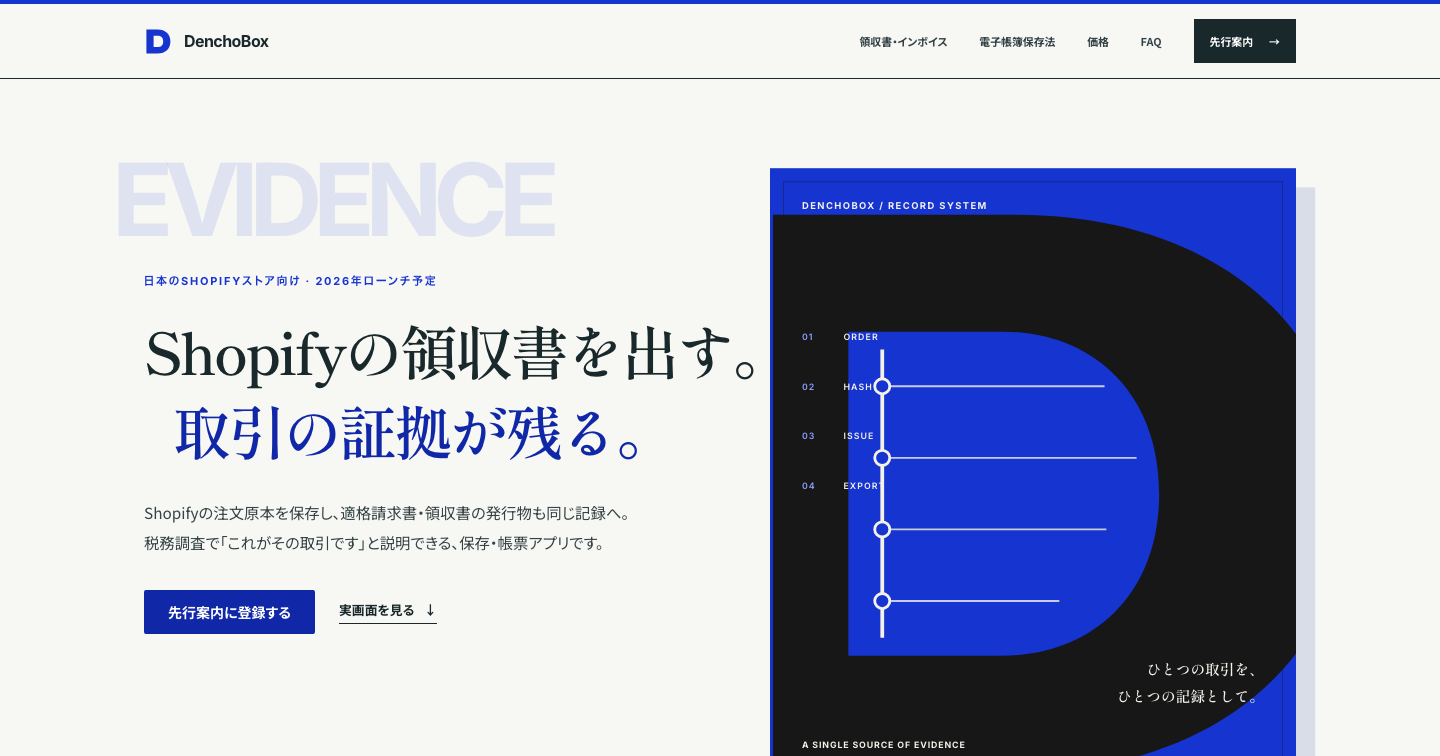Click "A SINGLE SOURCE OF EVIDENCE" caption
1440x756 pixels.
[884, 745]
